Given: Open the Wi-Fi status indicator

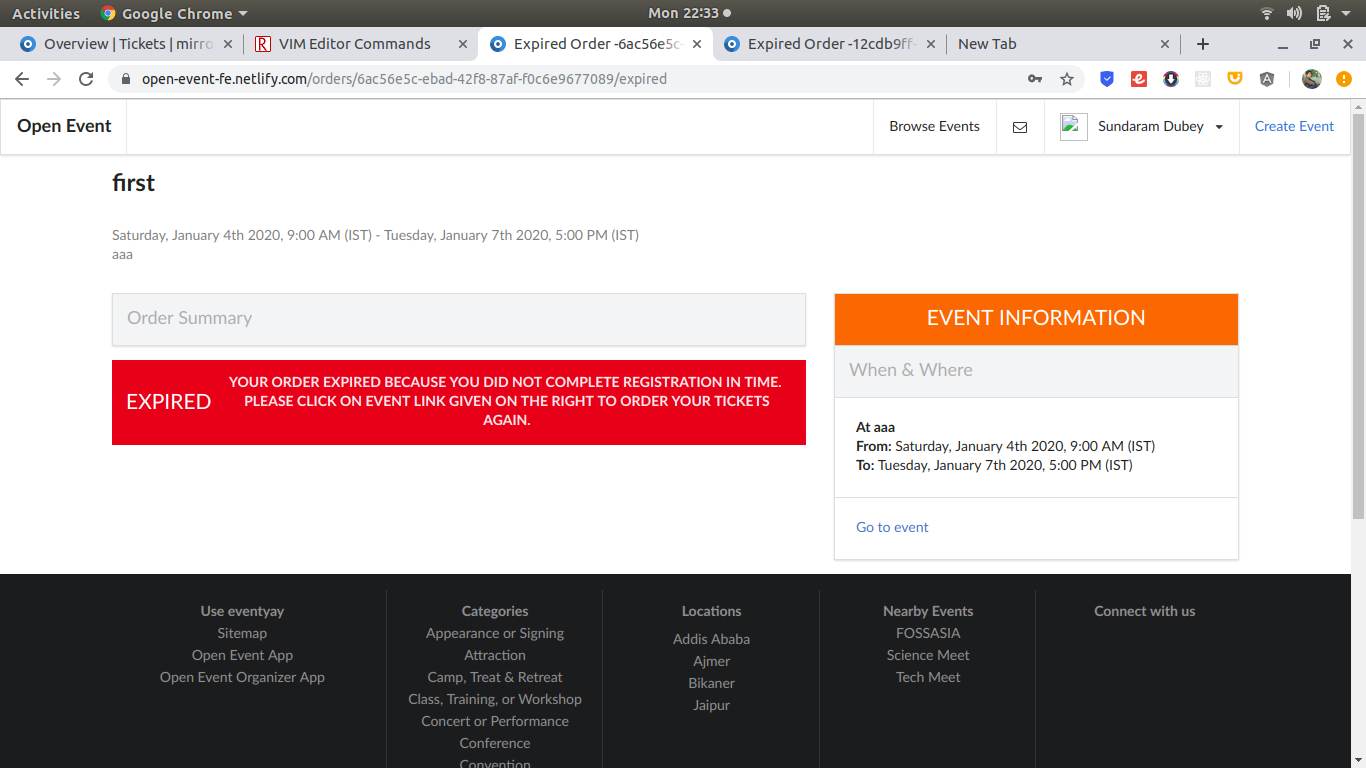Looking at the screenshot, I should [1267, 13].
